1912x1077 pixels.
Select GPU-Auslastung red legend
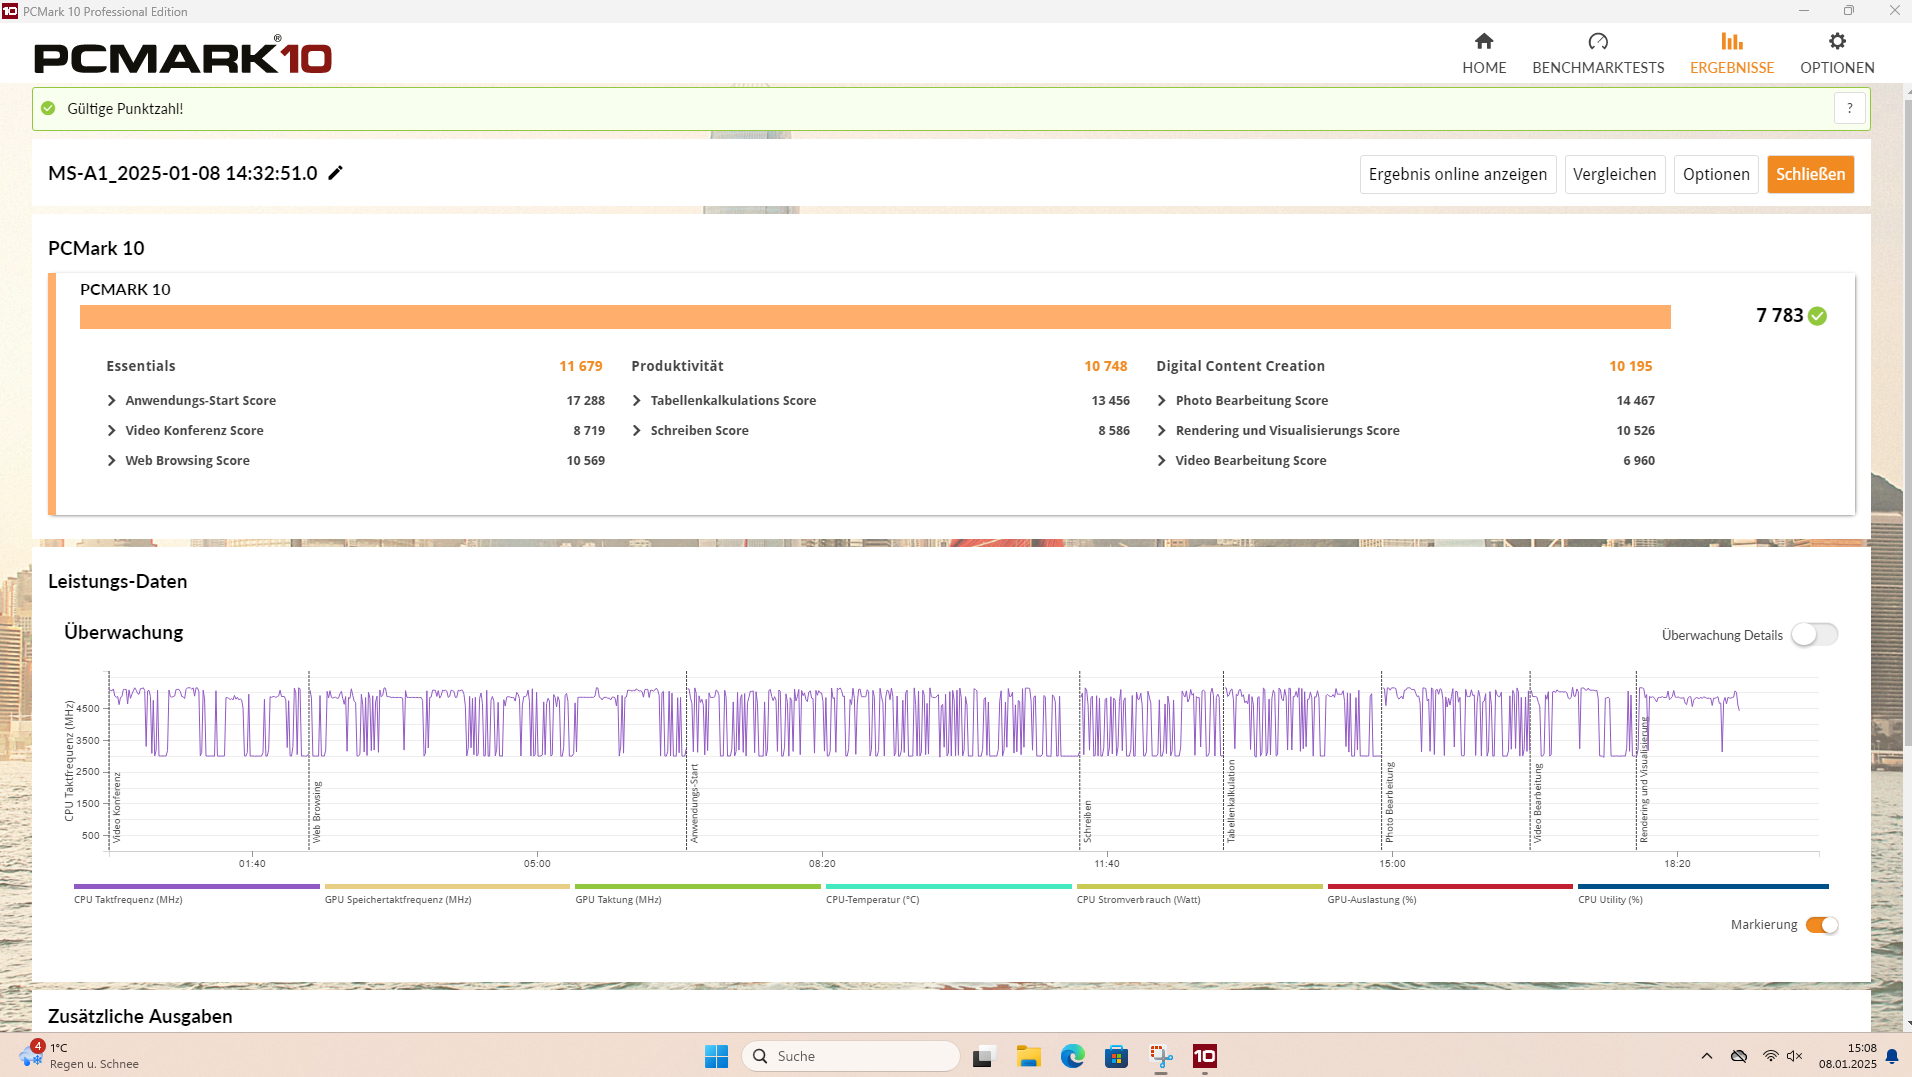click(x=1450, y=893)
